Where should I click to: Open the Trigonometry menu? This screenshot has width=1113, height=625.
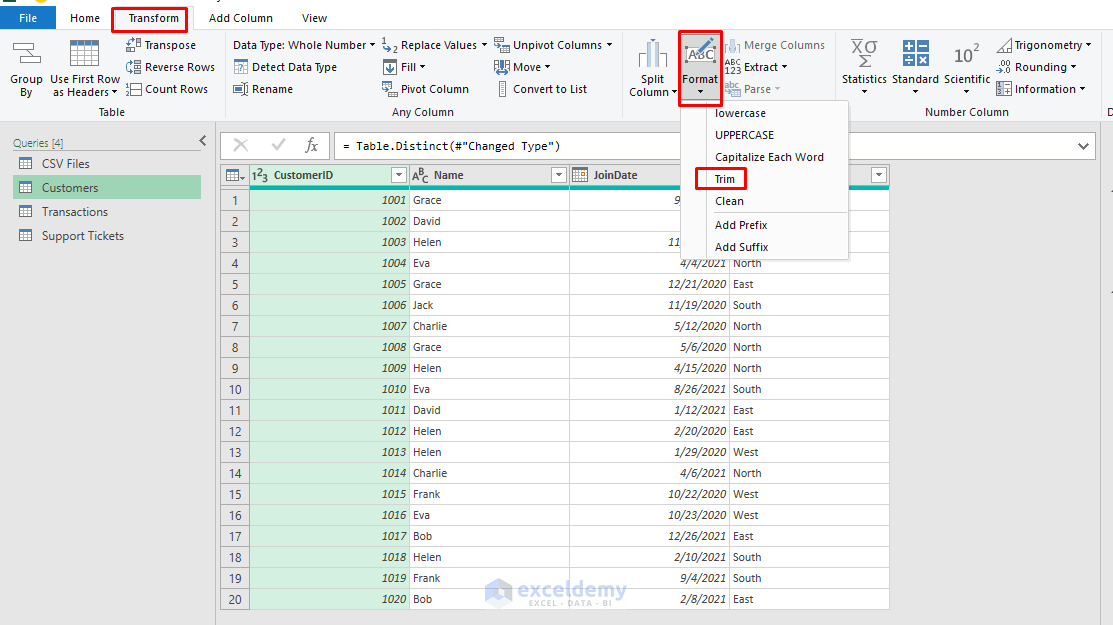point(1044,45)
